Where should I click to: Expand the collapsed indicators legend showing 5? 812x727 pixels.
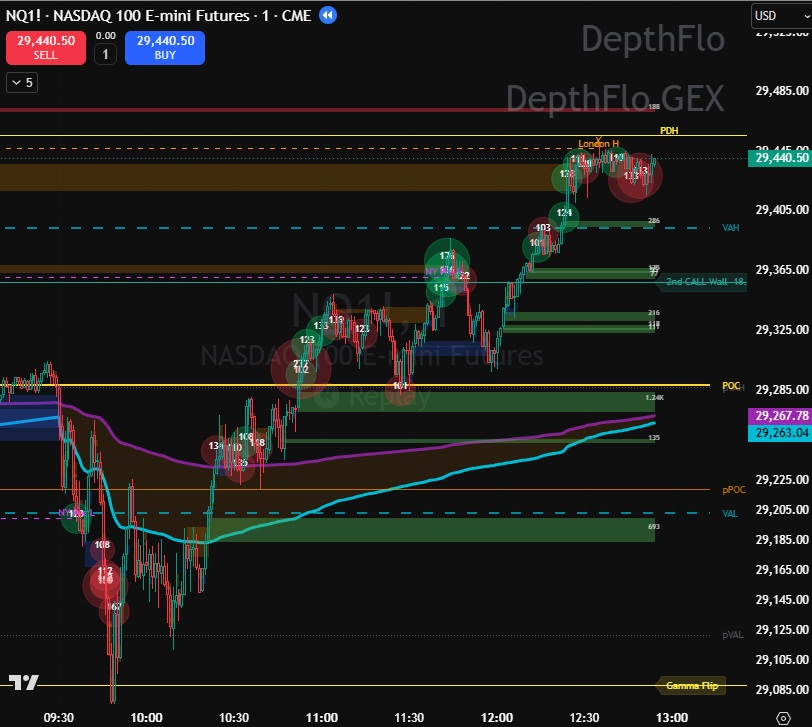pos(22,83)
